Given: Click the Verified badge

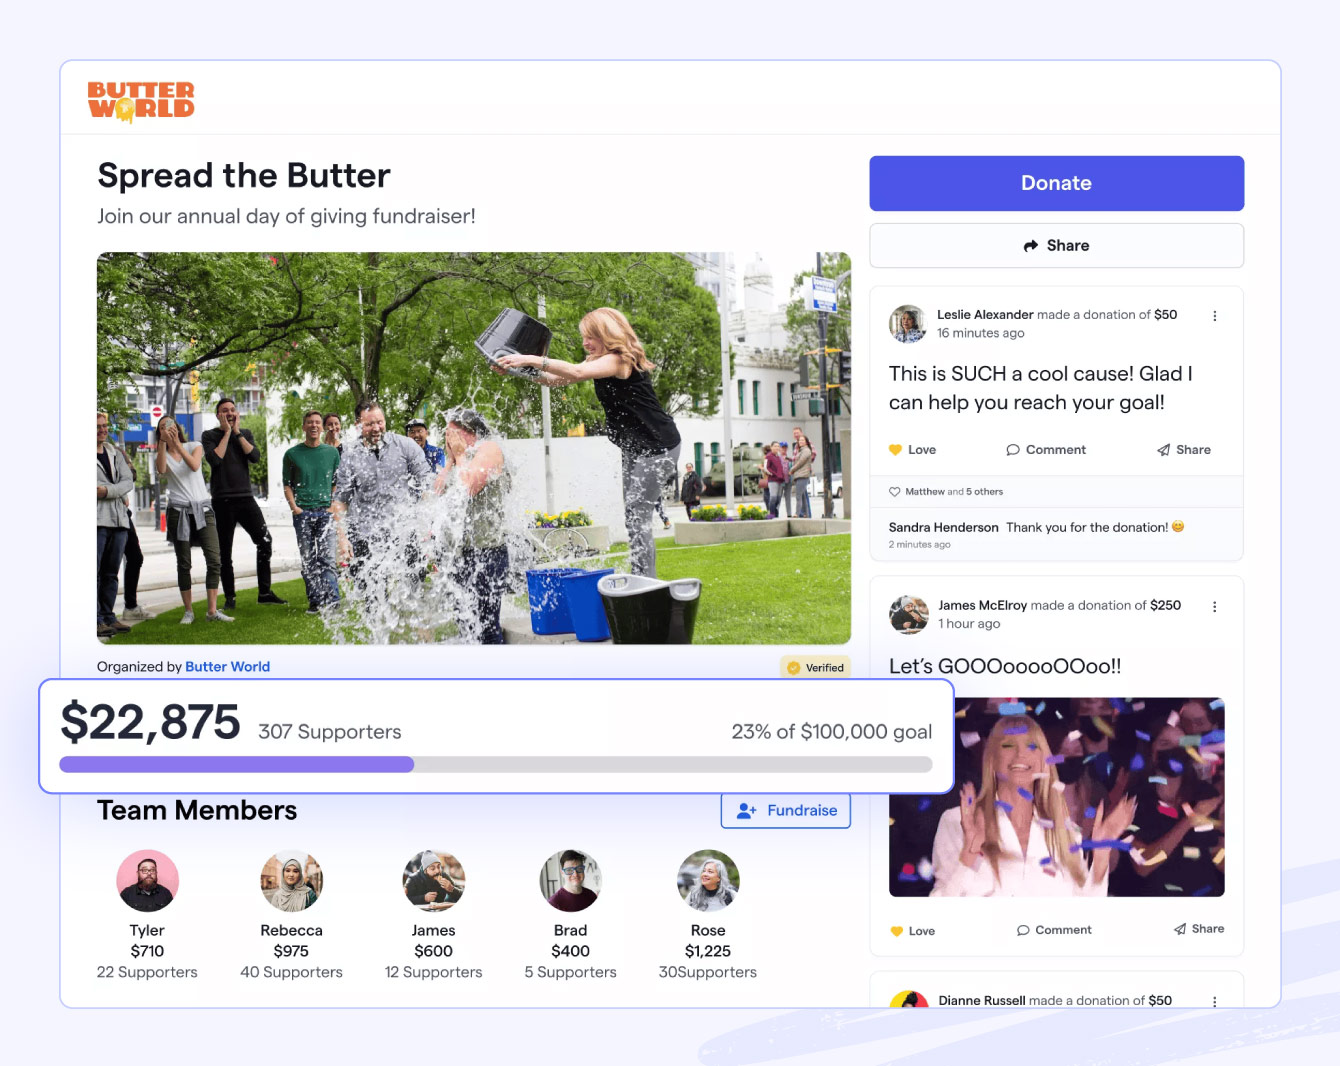Looking at the screenshot, I should tap(815, 668).
